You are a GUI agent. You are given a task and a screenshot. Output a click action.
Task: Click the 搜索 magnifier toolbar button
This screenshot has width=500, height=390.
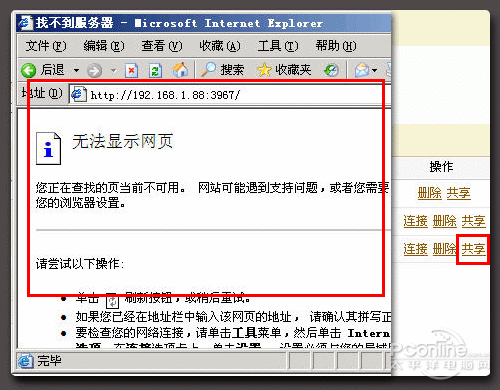point(222,70)
